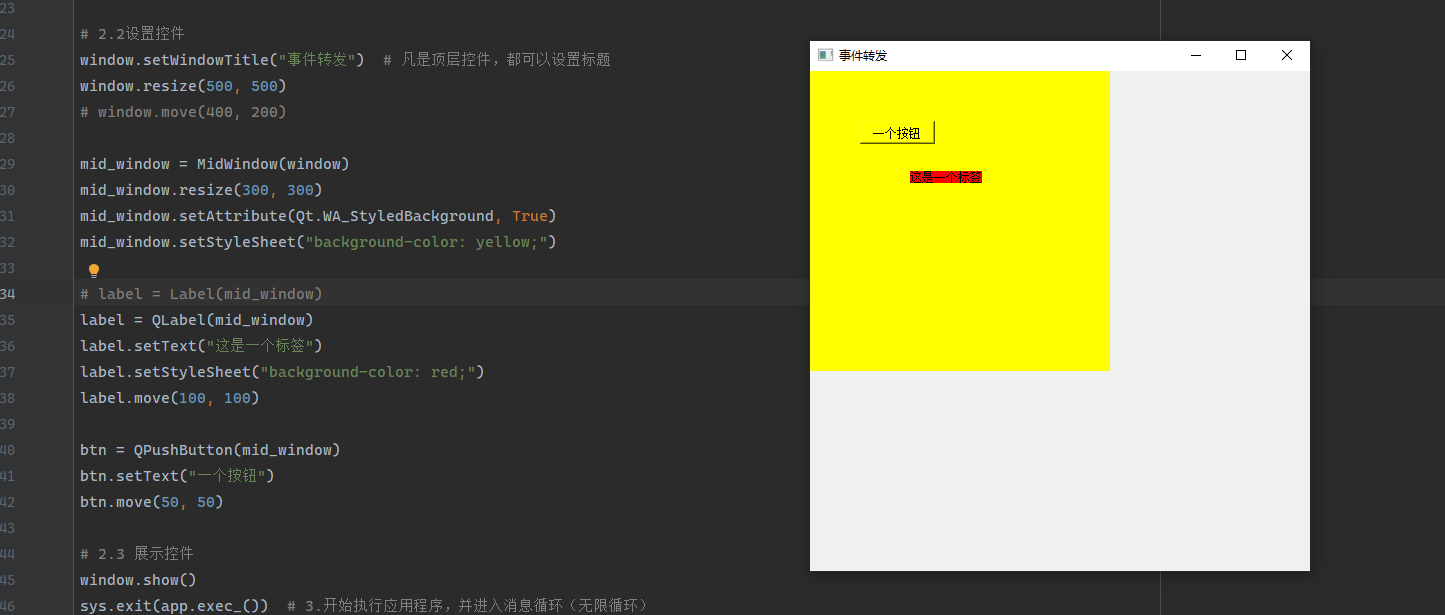Click the btn.setText("一个按钮") line
The image size is (1445, 615).
(177, 476)
